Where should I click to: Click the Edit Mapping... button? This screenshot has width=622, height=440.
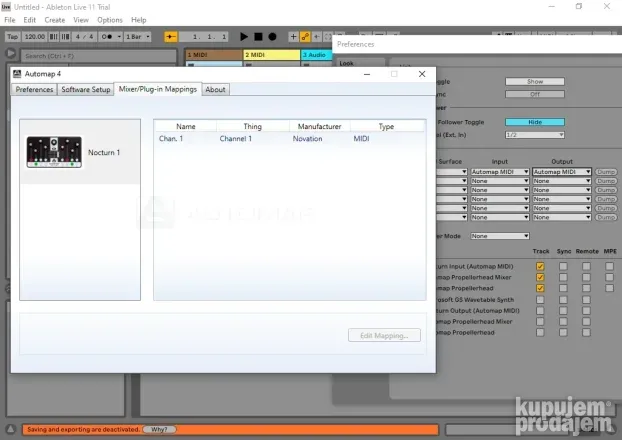384,335
